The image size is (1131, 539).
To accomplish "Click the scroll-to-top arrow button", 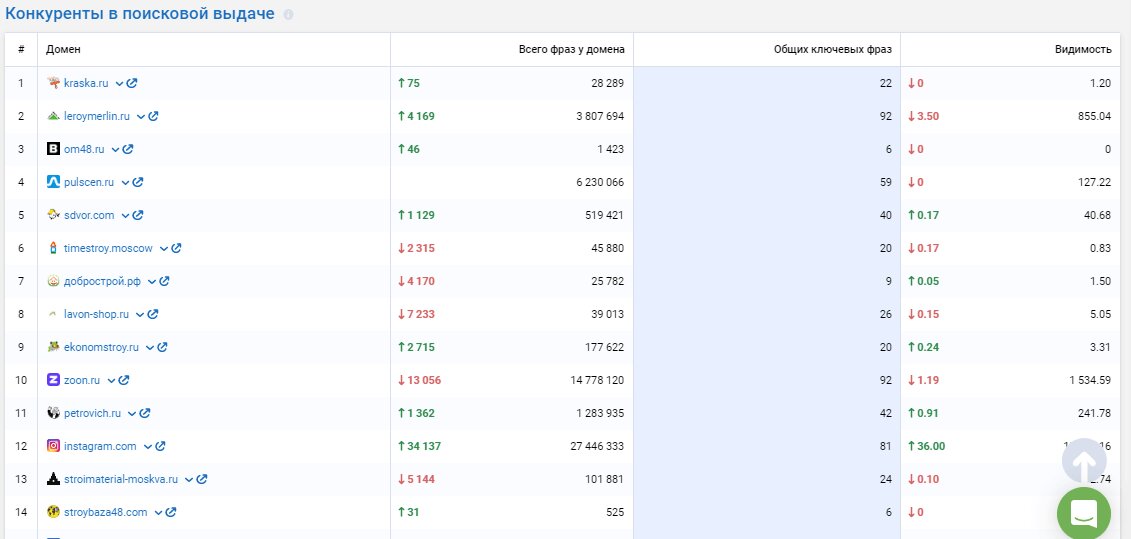I will (1084, 462).
